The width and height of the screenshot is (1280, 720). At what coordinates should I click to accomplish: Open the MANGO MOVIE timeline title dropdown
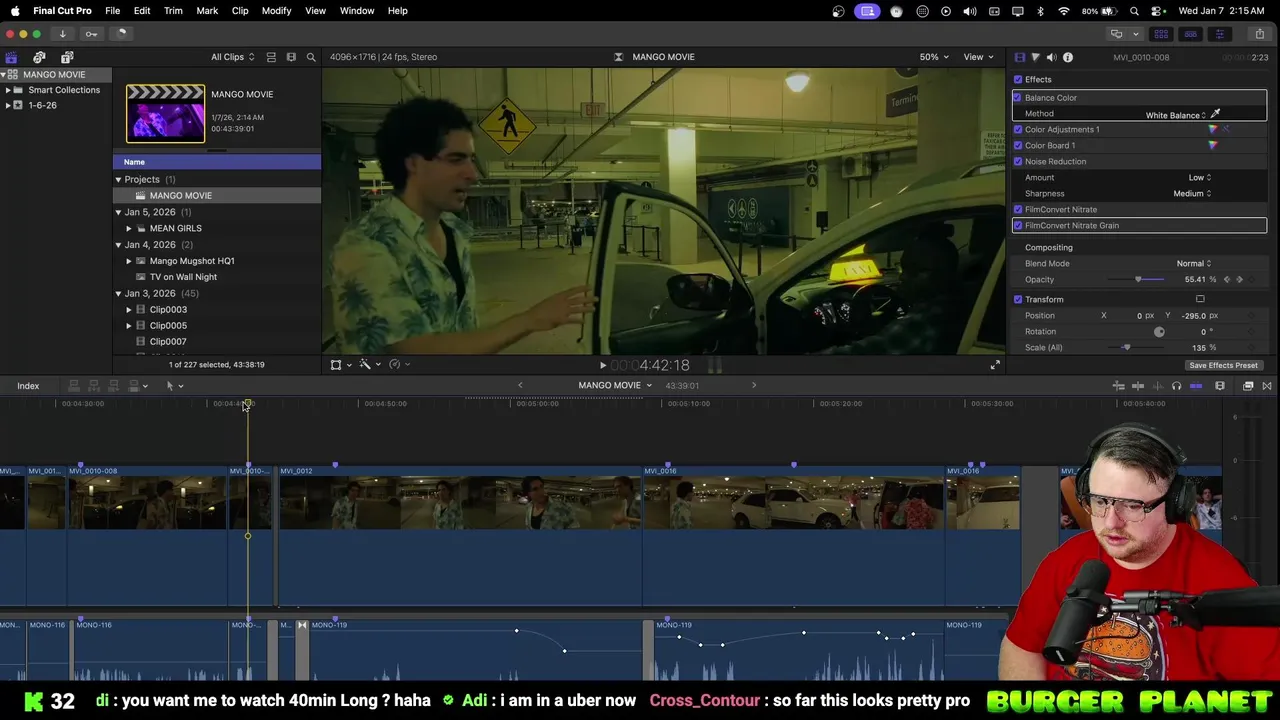(x=615, y=386)
